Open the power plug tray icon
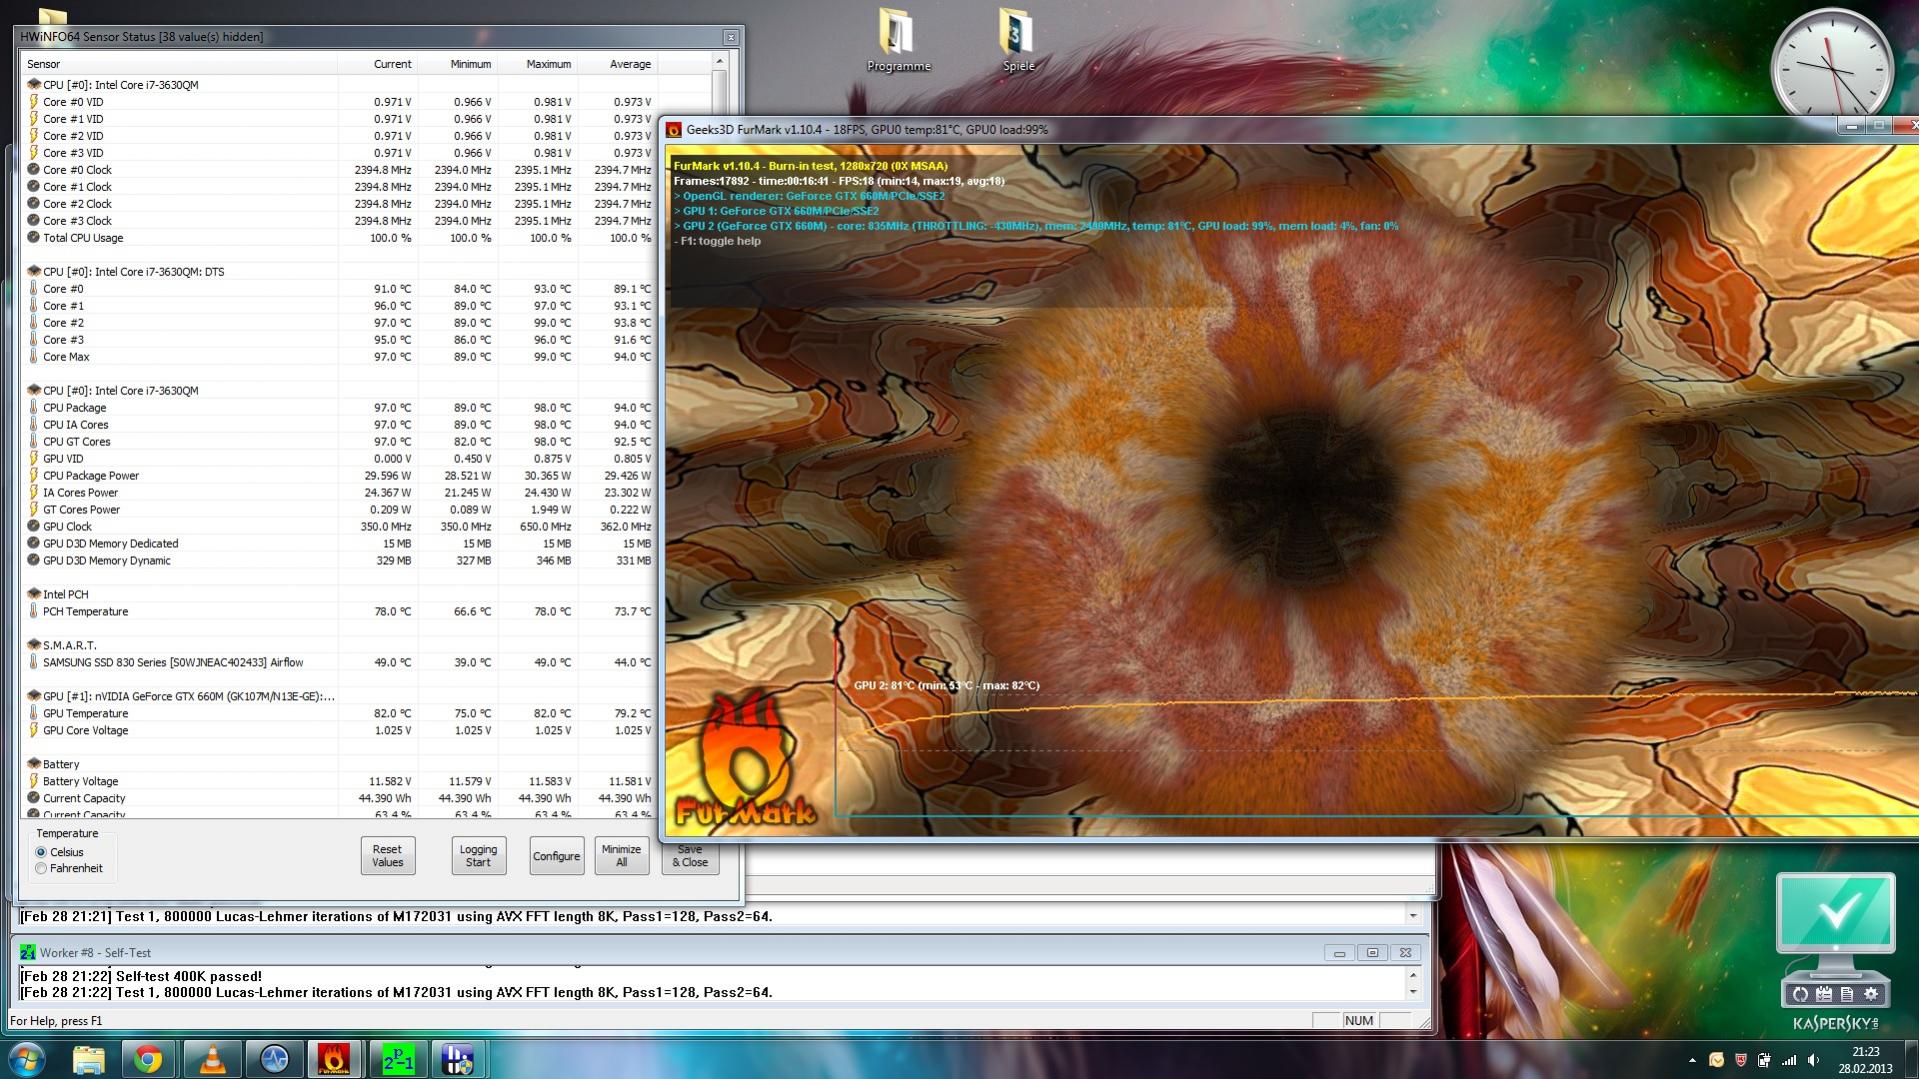This screenshot has height=1079, width=1919. (1764, 1060)
